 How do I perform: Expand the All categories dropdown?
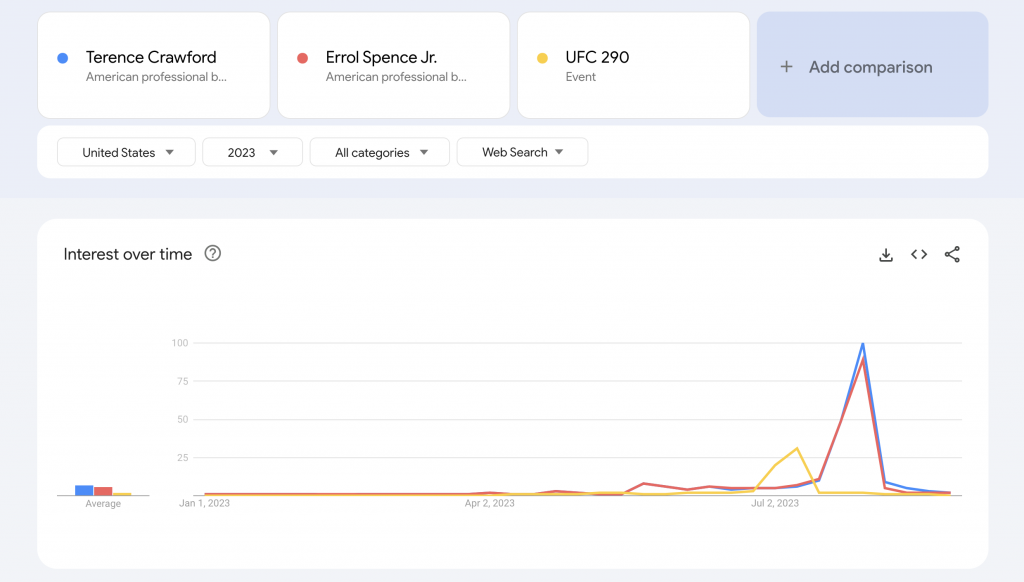point(380,152)
